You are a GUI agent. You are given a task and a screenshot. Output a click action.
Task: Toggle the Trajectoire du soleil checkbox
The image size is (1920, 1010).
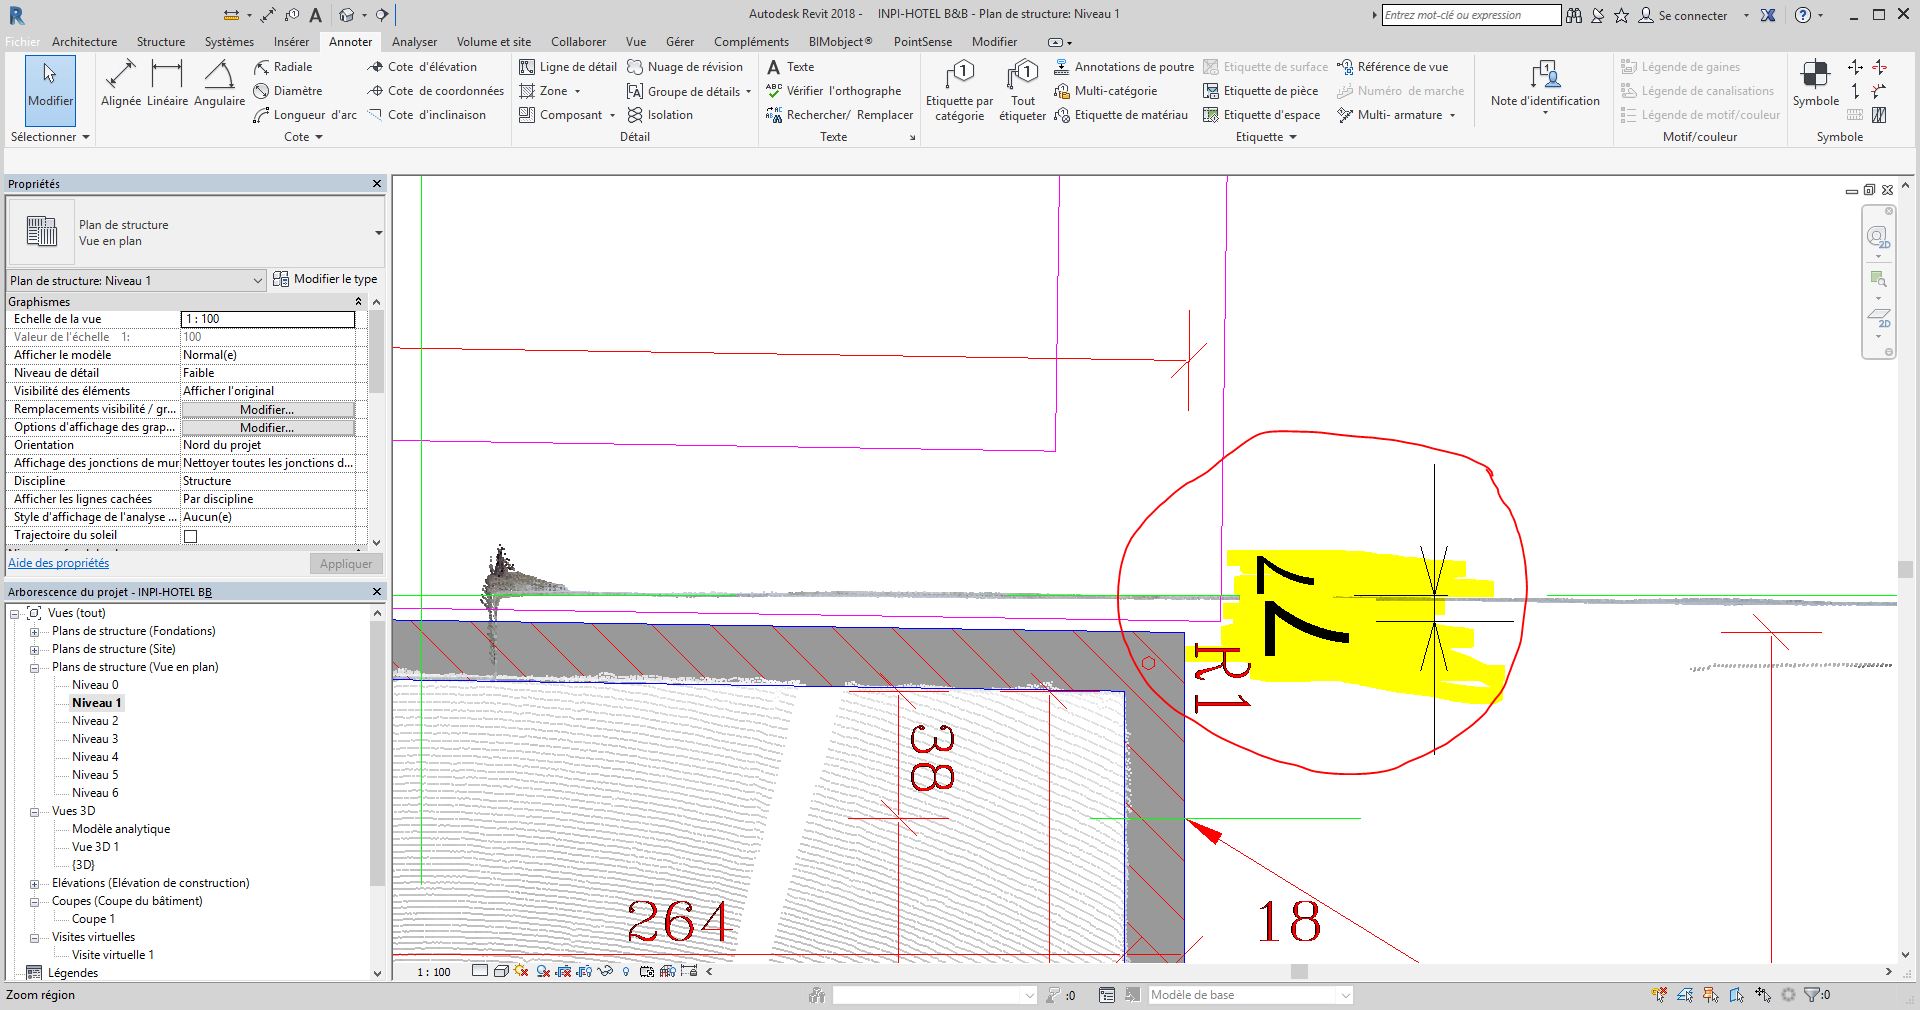[x=190, y=536]
